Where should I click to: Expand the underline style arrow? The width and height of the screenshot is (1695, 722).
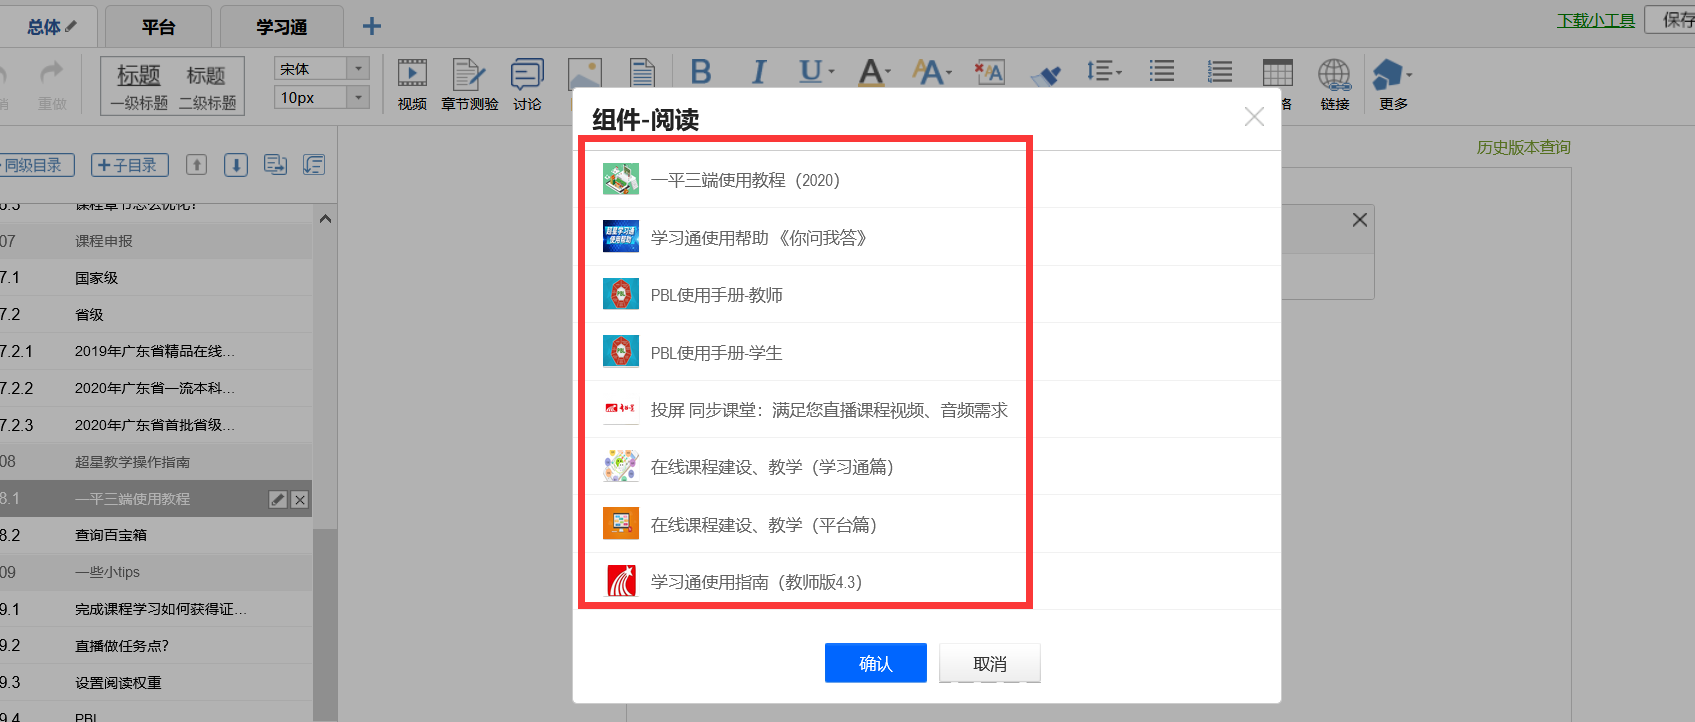click(831, 72)
